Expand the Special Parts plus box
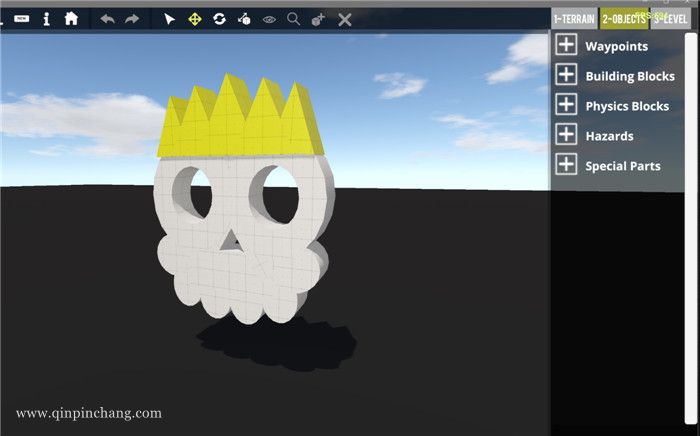 566,164
